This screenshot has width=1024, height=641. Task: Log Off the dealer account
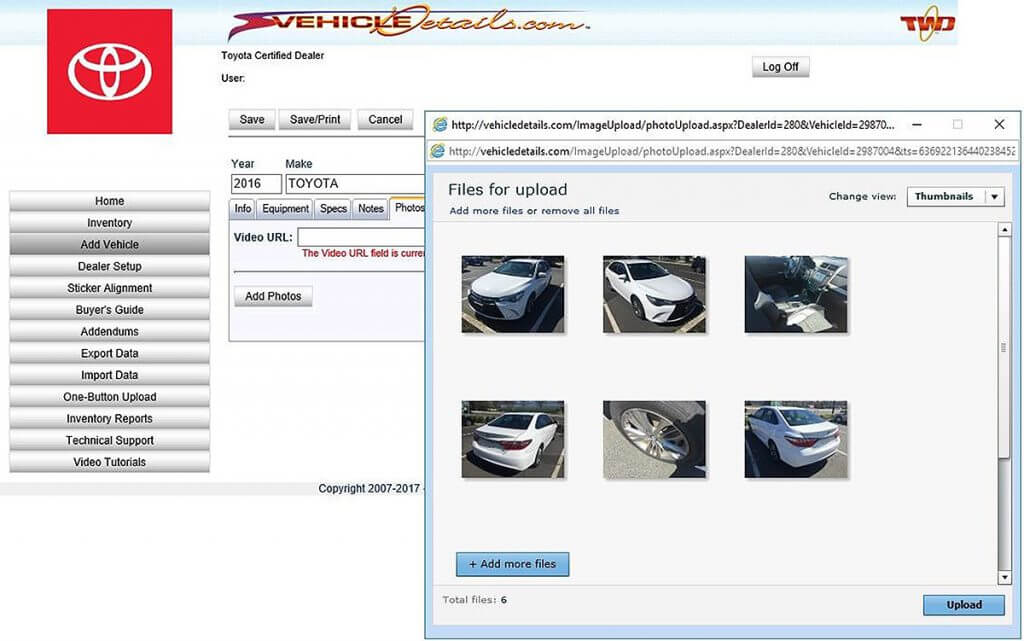[780, 66]
